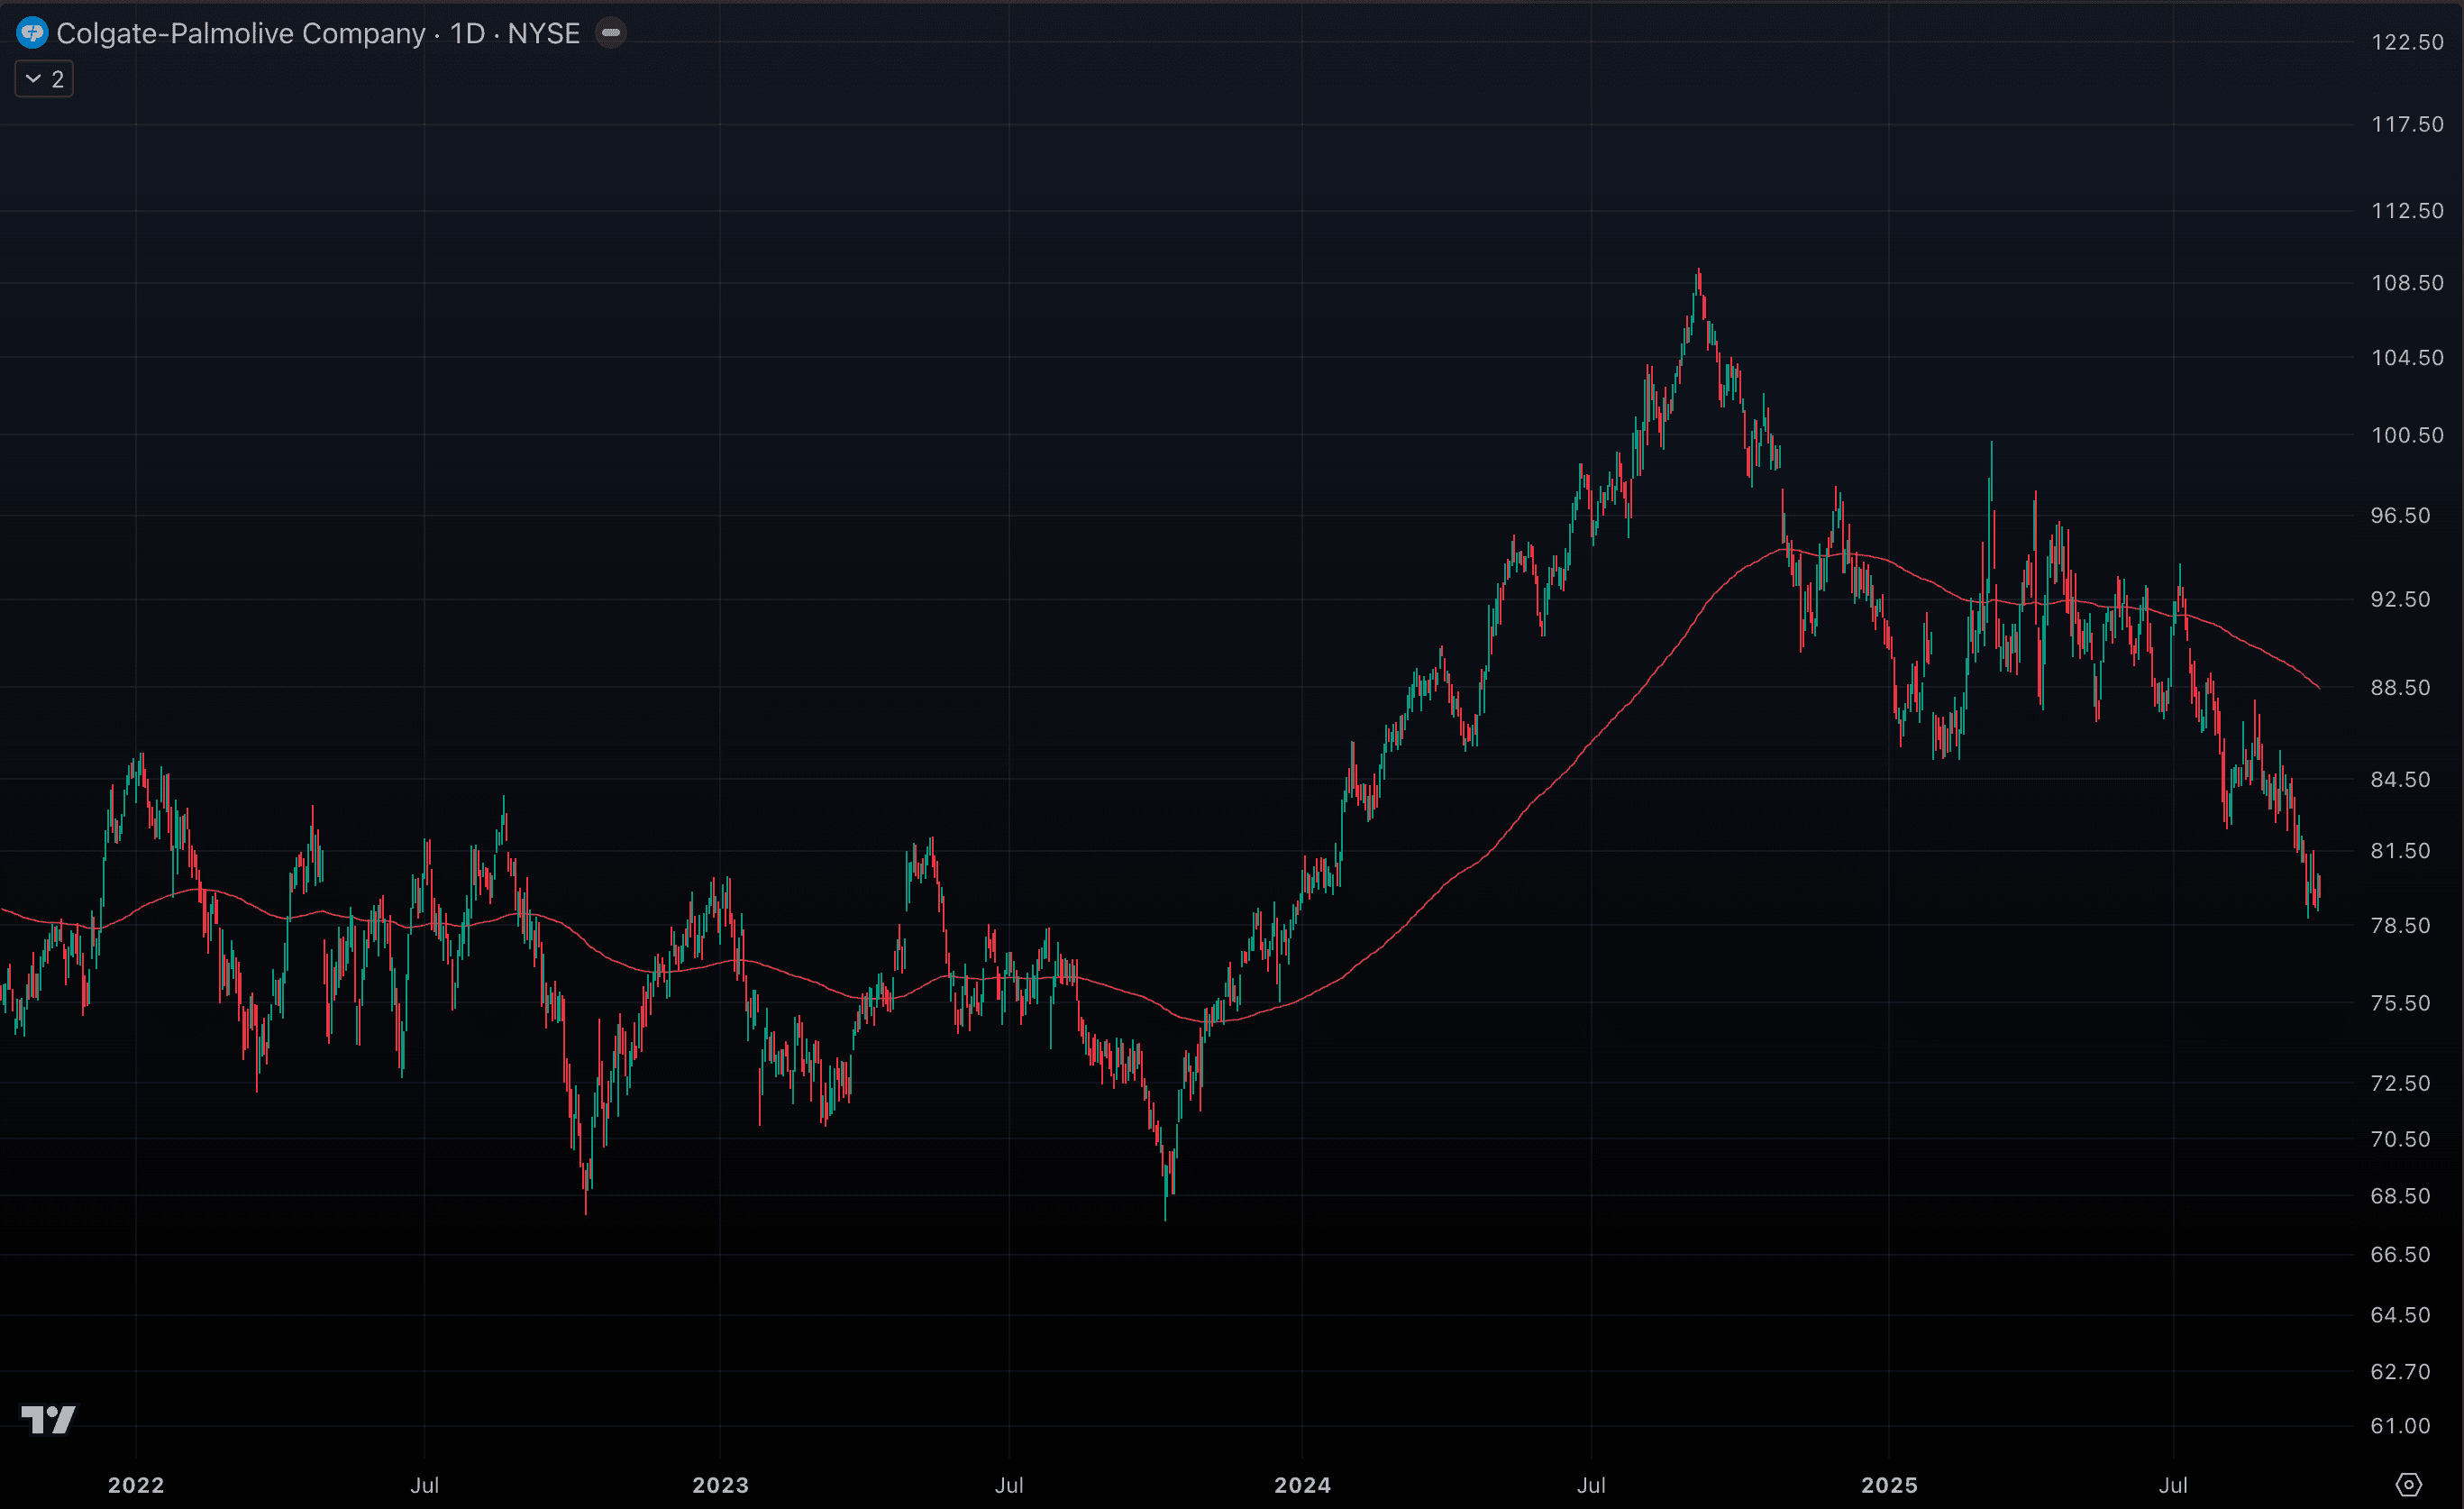
Task: Click the 122.50 price level label
Action: pos(2406,41)
